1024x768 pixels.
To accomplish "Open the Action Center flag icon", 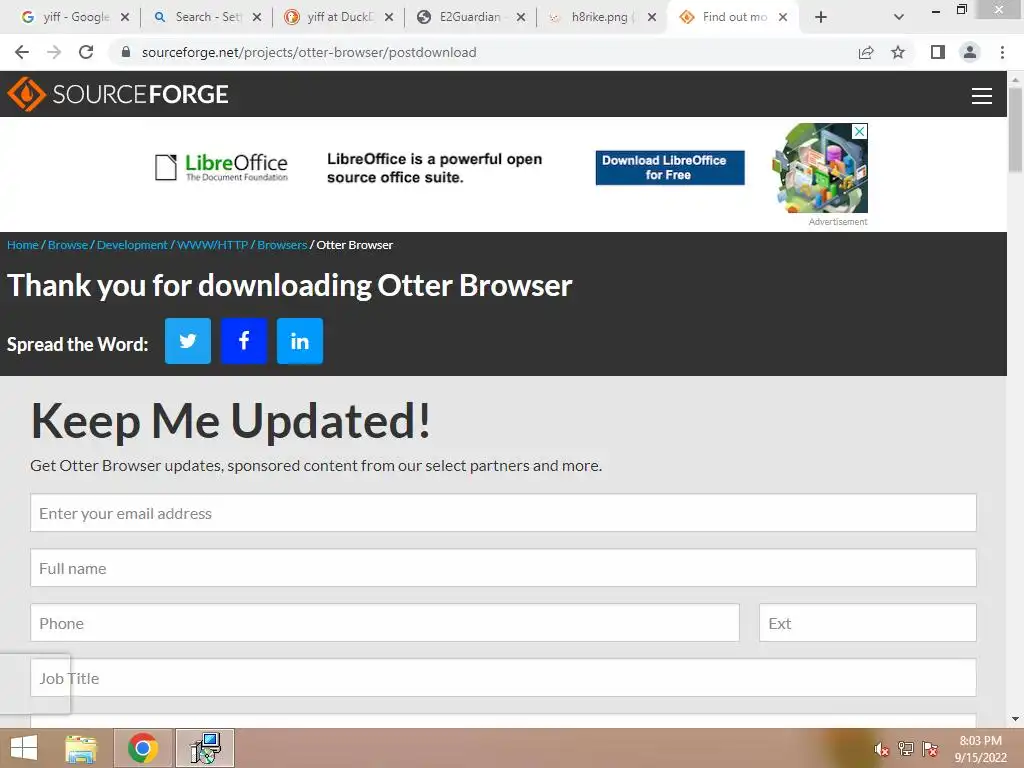I will pyautogui.click(x=930, y=749).
